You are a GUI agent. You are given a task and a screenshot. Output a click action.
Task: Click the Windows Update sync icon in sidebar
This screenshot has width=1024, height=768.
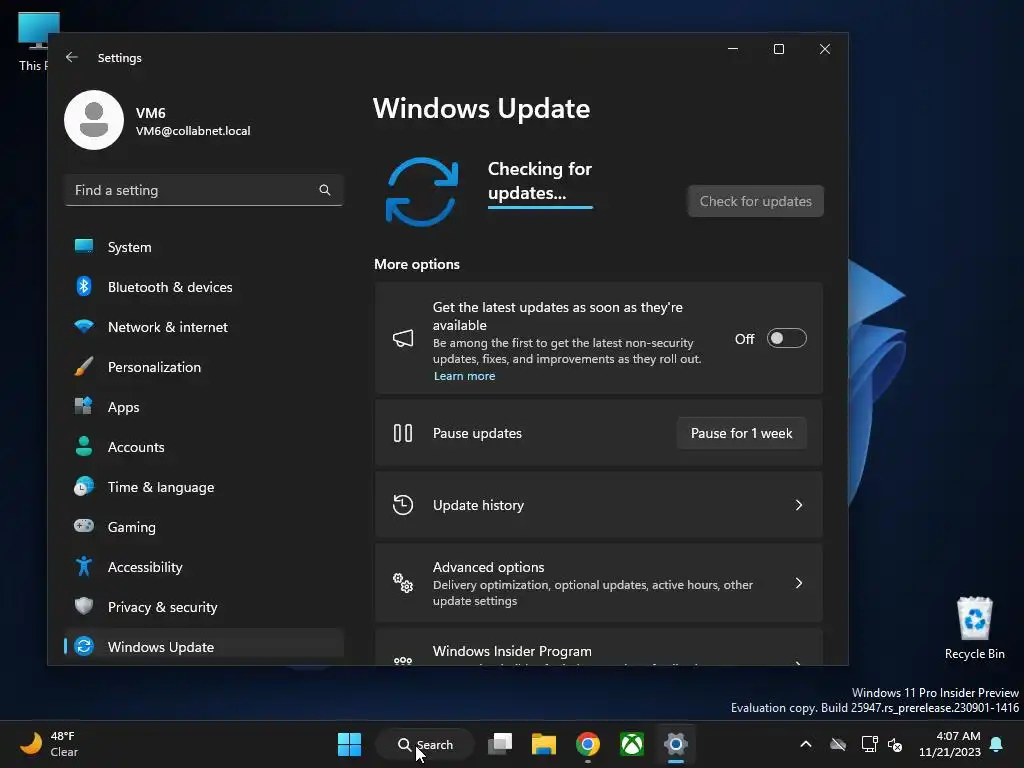(x=84, y=647)
